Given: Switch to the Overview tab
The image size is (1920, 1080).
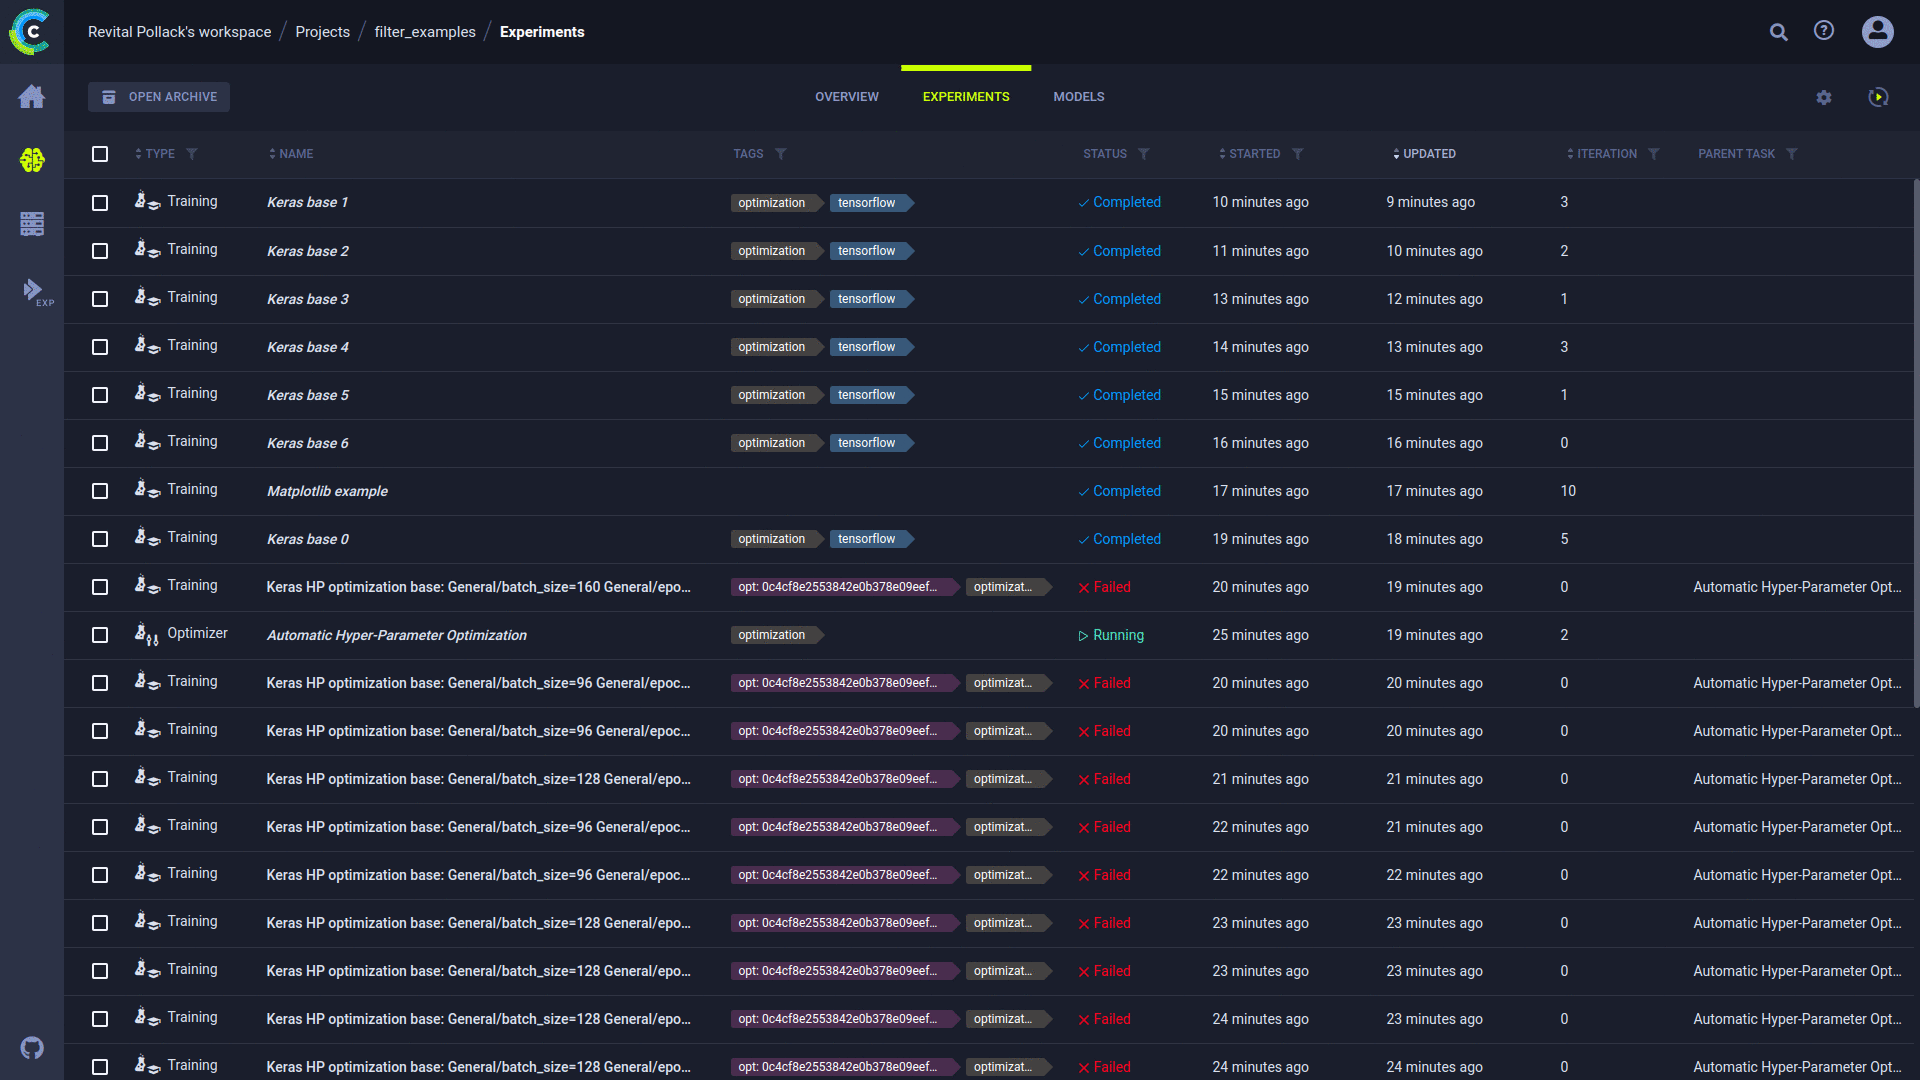Looking at the screenshot, I should [x=847, y=97].
